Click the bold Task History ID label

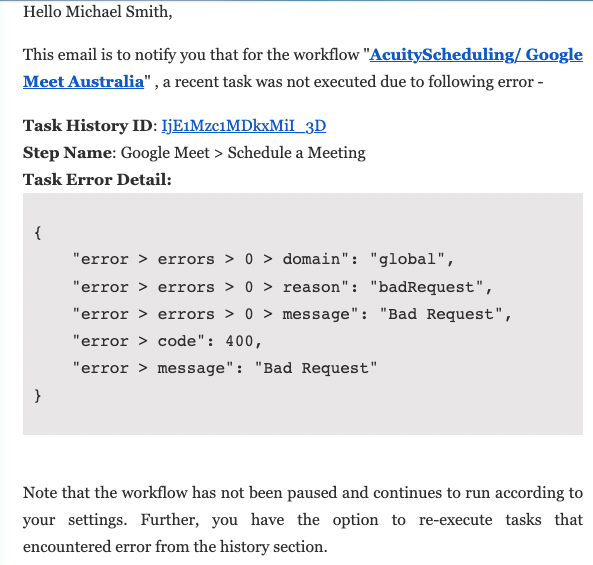(87, 126)
